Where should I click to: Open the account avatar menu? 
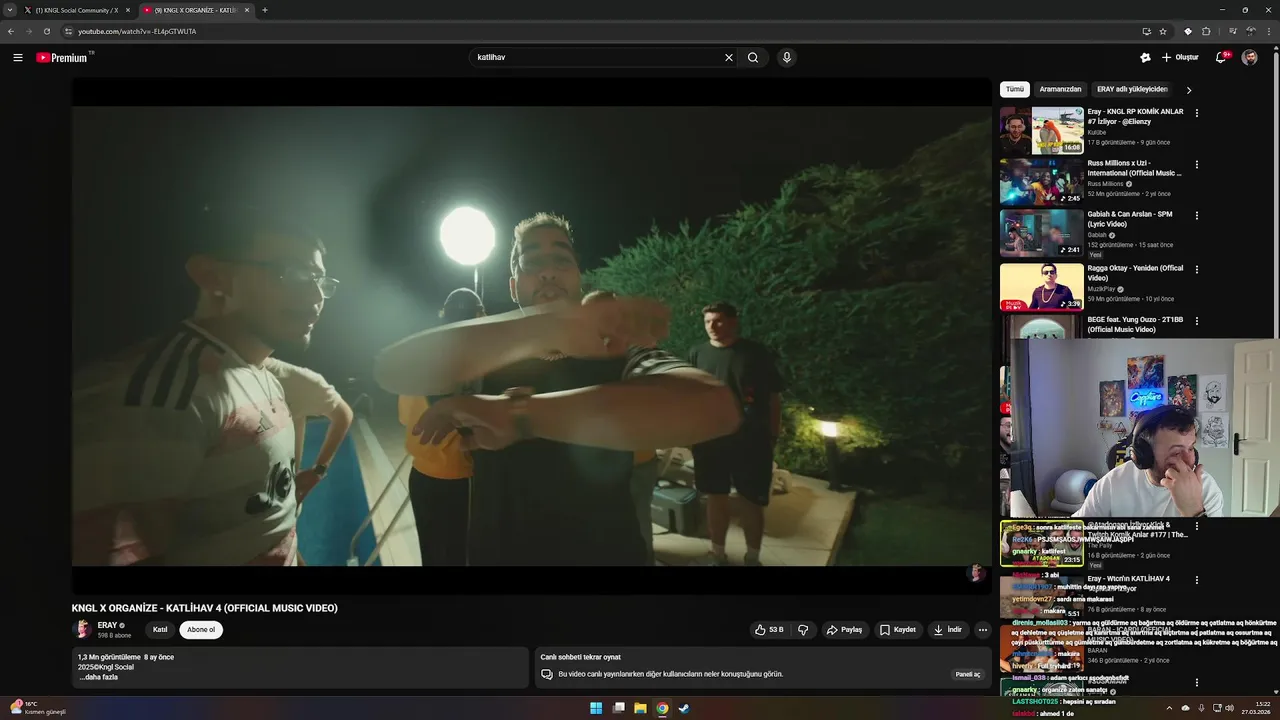(1249, 58)
